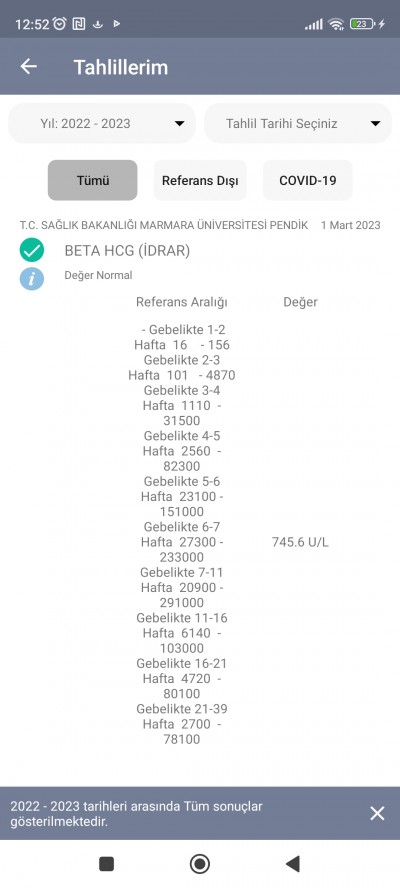Click the year dropdown arrow
Screen dimensions: 400x888
coord(180,123)
